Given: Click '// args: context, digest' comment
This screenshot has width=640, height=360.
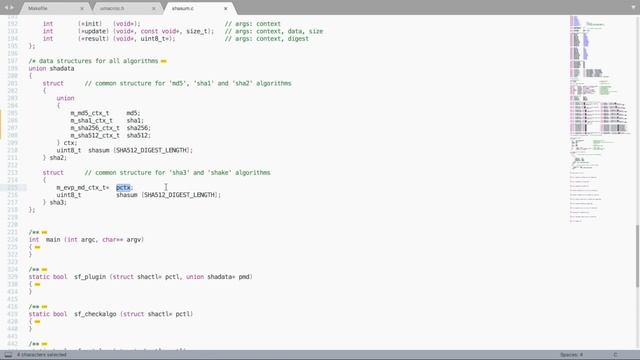Looking at the screenshot, I should (x=267, y=39).
